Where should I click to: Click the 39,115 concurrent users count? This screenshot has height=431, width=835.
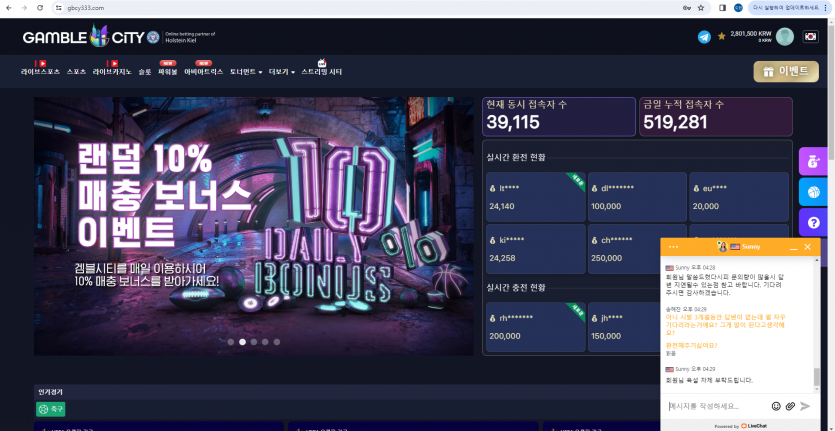point(513,123)
